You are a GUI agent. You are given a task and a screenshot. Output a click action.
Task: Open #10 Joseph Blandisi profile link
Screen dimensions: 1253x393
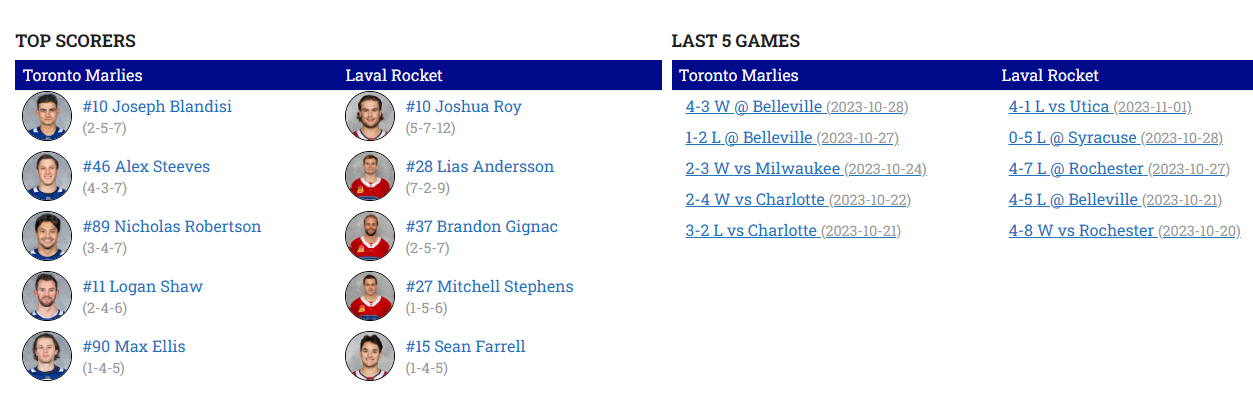point(157,107)
